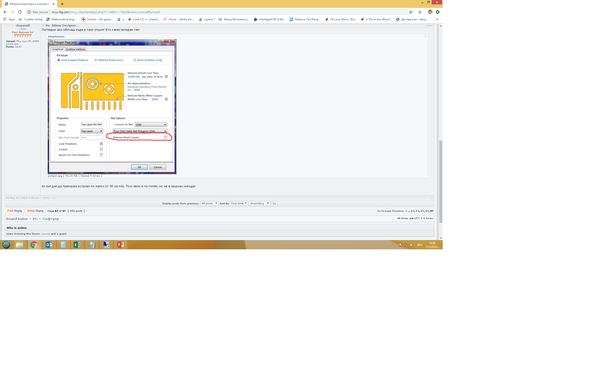
Task: Go back using the browser back arrow
Action: pos(5,12)
